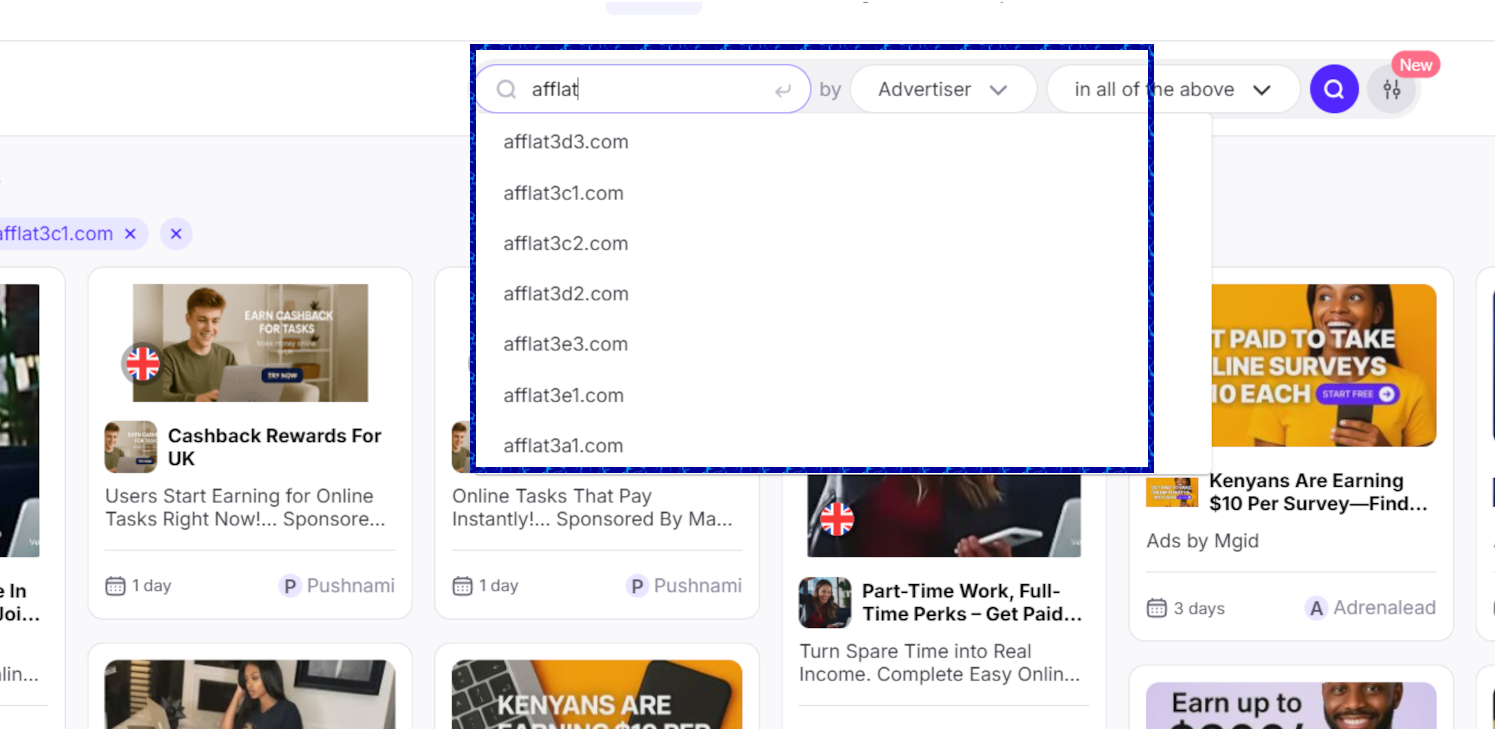
Task: Click 'Online Tasks That Pay Instantly' description
Action: coord(592,508)
